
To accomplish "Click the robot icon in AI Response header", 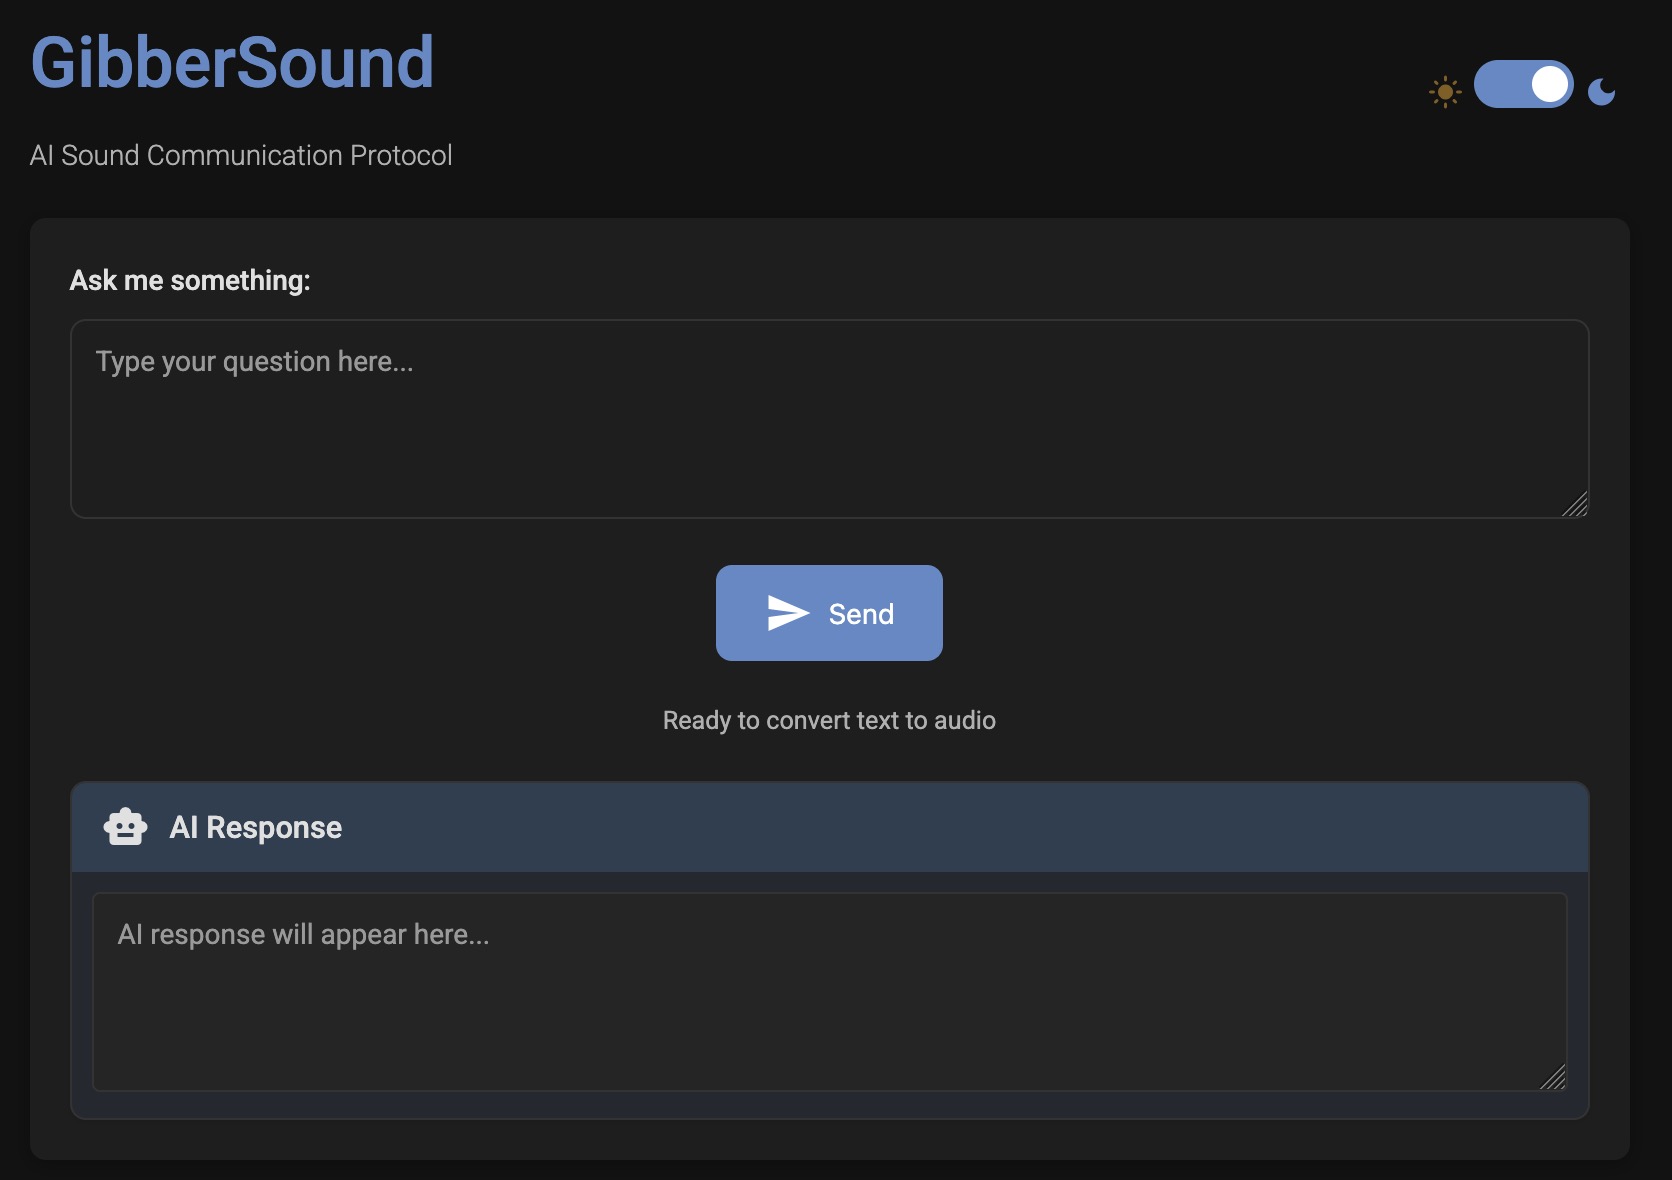I will coord(125,826).
